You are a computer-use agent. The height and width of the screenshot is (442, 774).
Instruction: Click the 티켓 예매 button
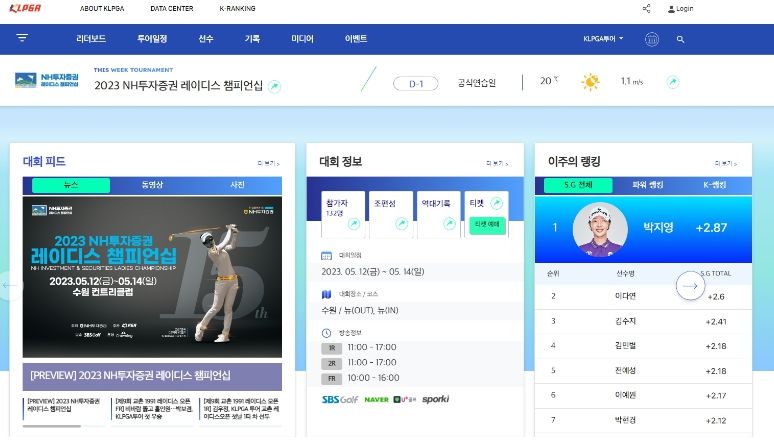pyautogui.click(x=487, y=225)
